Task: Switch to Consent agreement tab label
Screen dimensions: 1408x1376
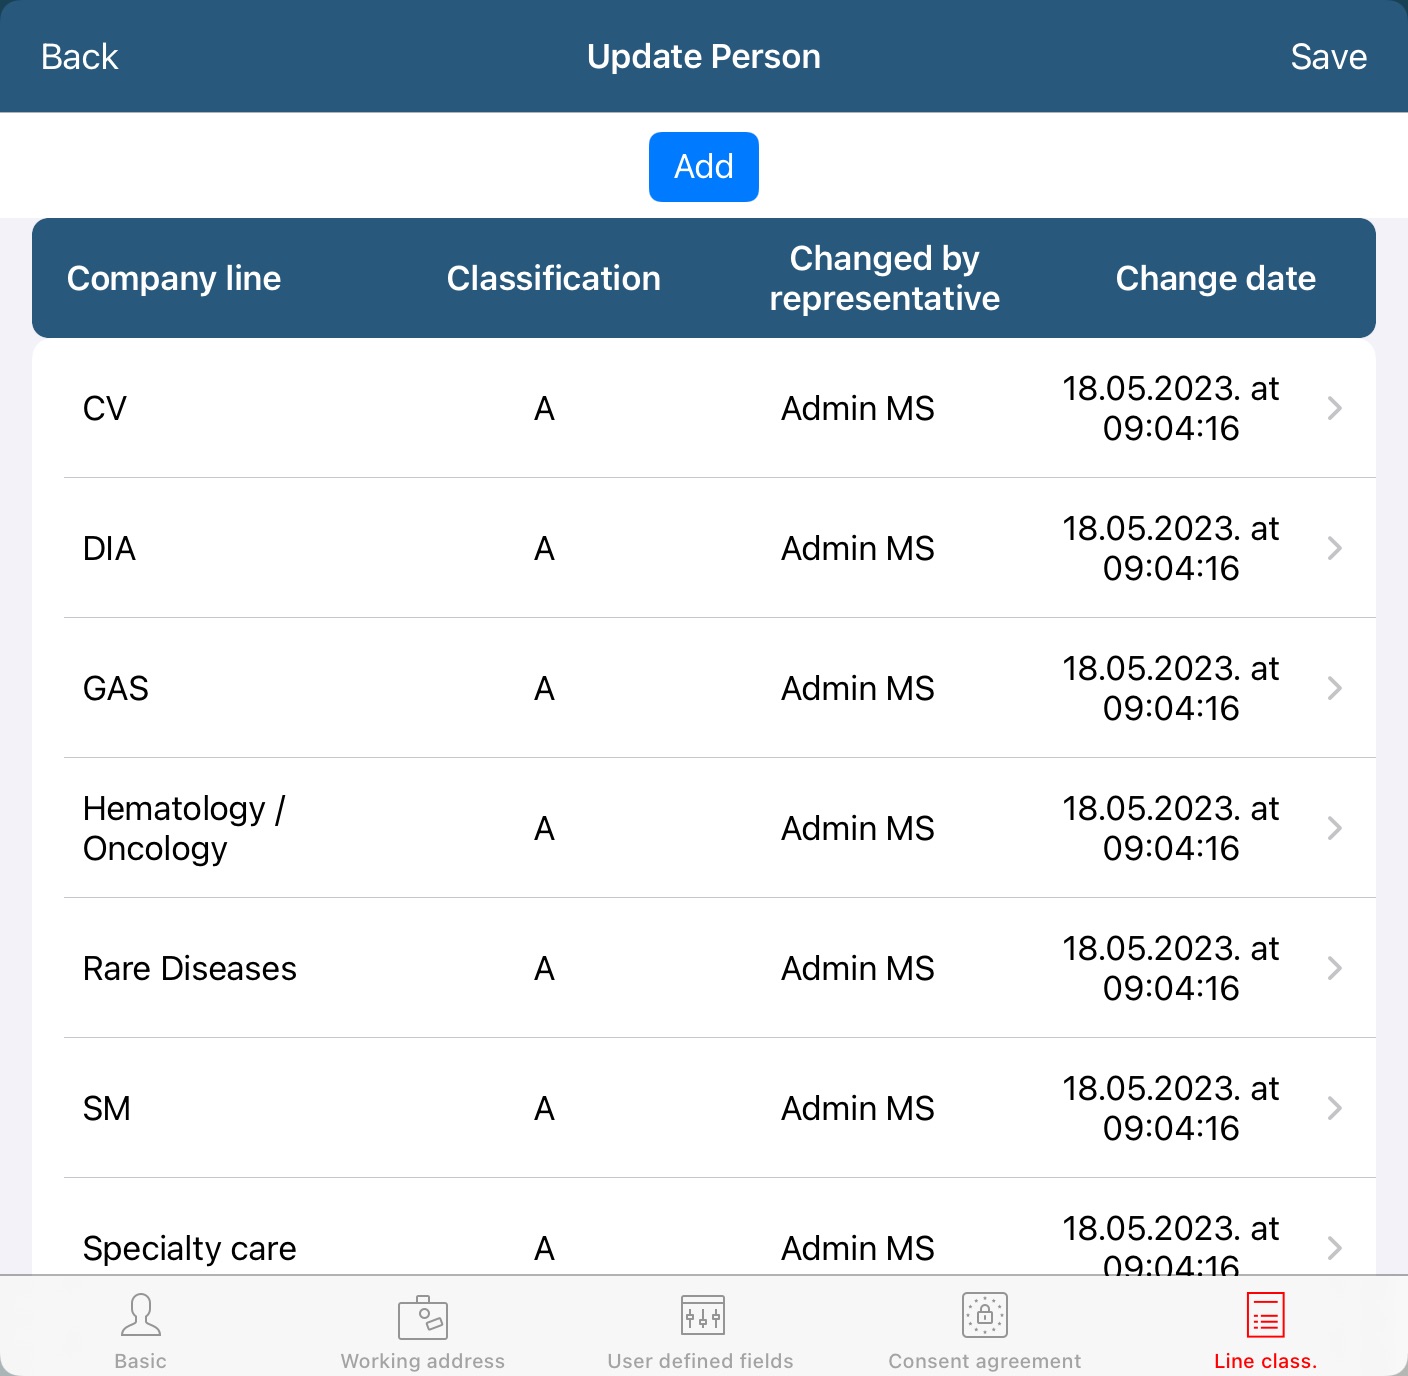Action: click(x=984, y=1361)
